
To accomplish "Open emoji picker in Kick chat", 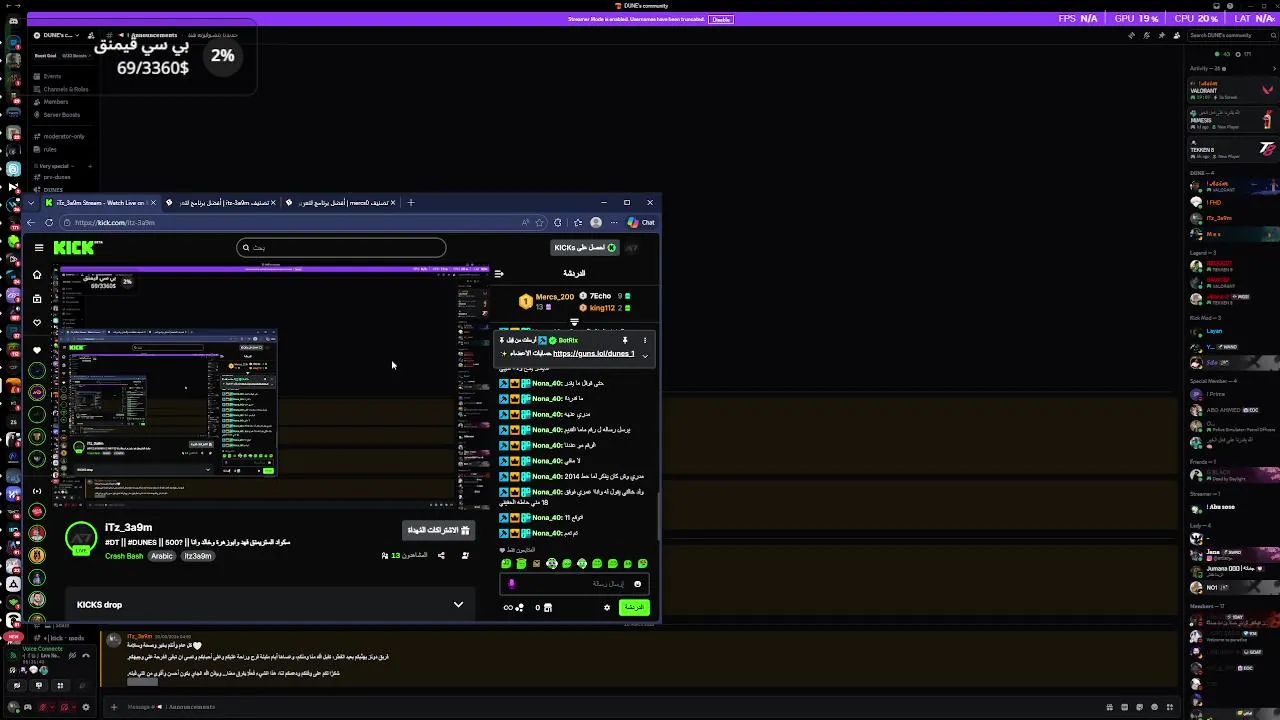I will (x=637, y=584).
